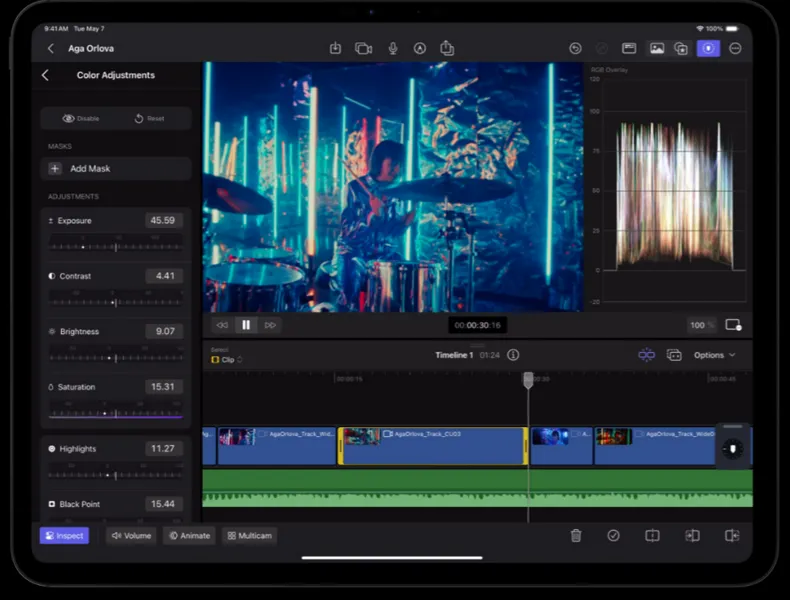Click the playhead marker on the ruler

[528, 380]
